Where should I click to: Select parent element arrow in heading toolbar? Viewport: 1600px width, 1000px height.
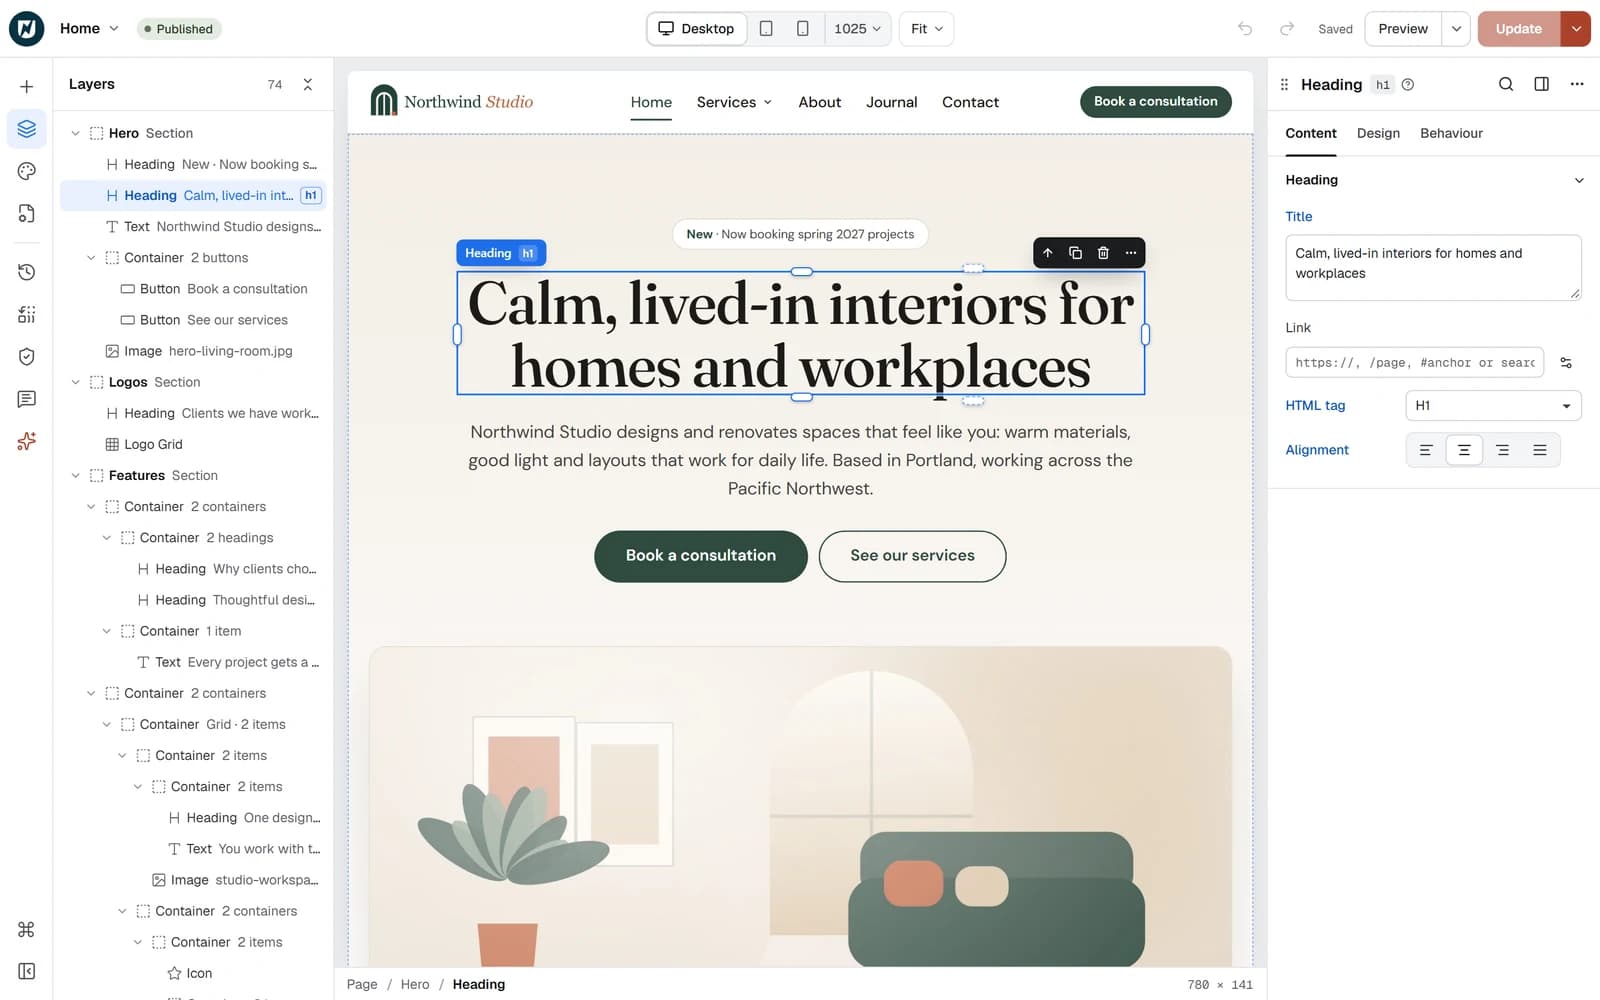pyautogui.click(x=1048, y=253)
